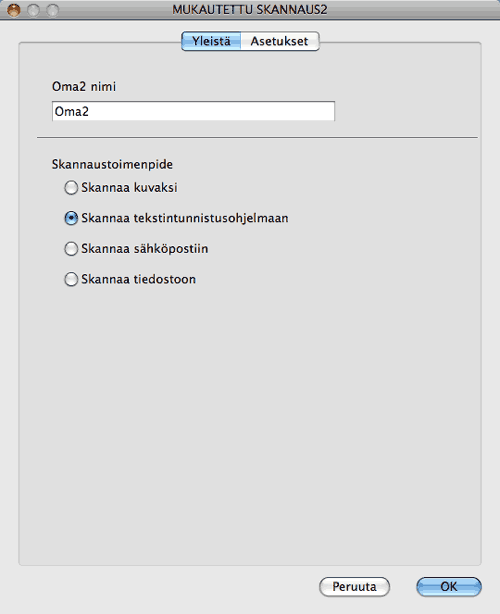Click the MUKAUTETTU SKANNAUS2 title text
Viewport: 500px width, 614px height.
tap(250, 9)
